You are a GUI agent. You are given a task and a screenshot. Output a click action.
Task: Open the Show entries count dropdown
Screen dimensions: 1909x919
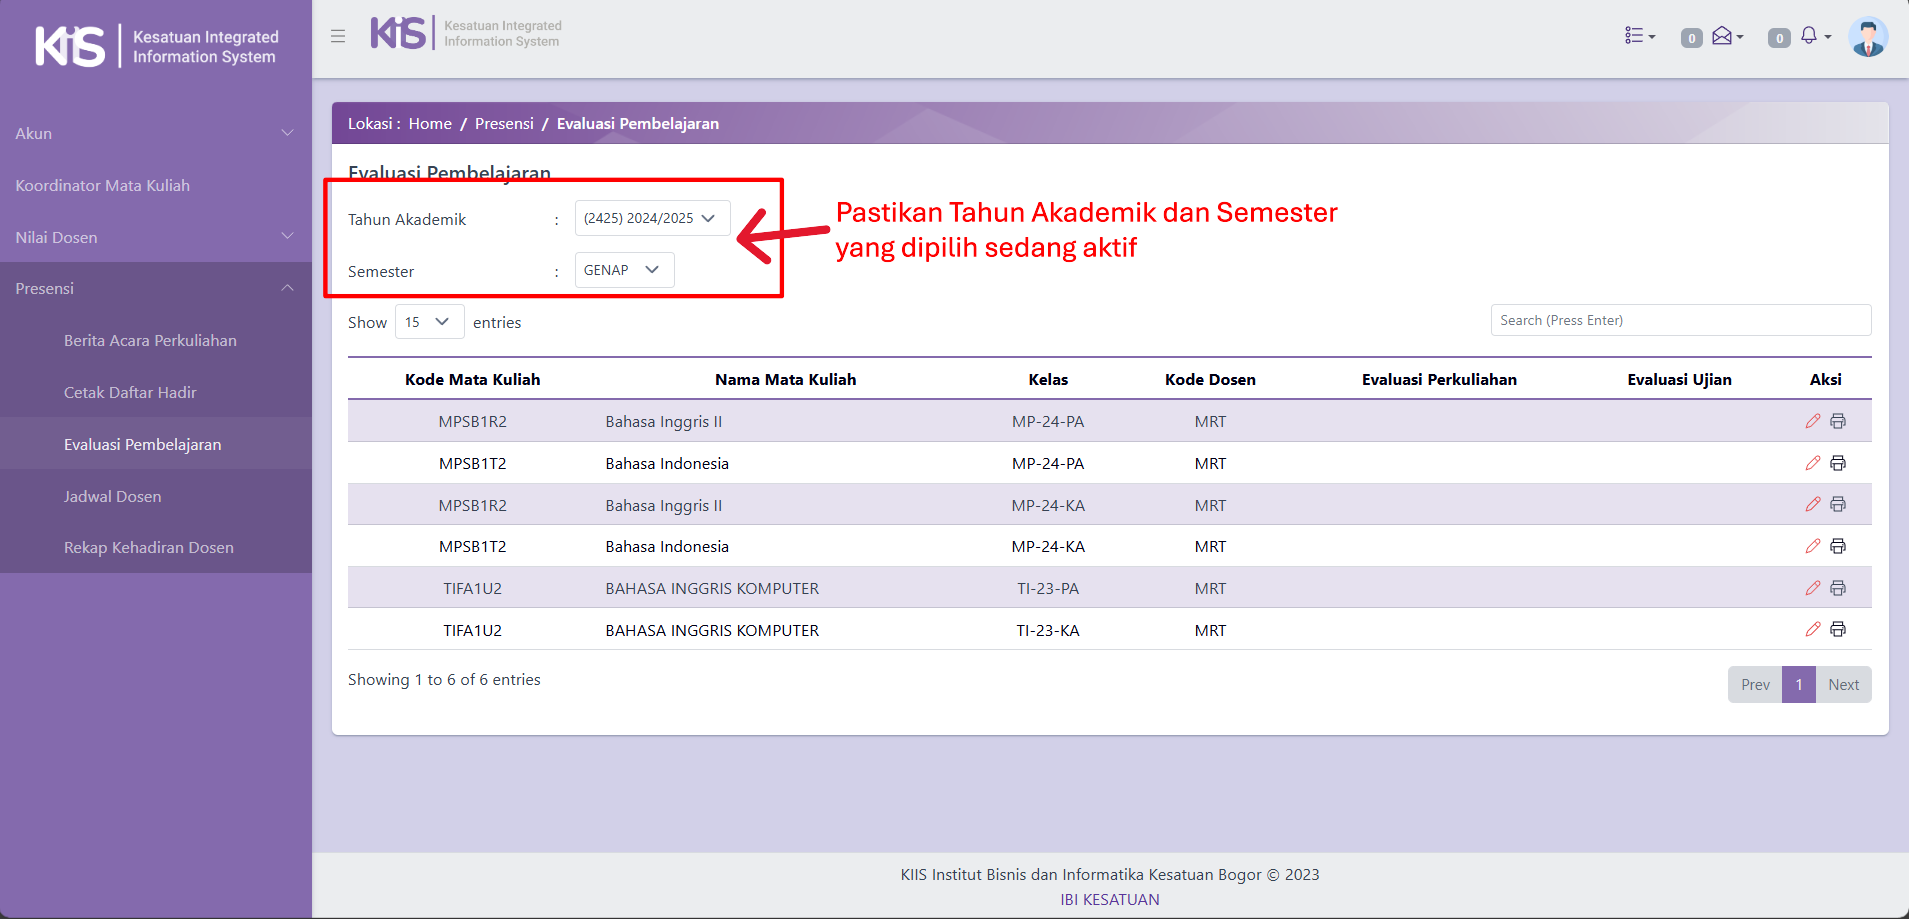429,322
